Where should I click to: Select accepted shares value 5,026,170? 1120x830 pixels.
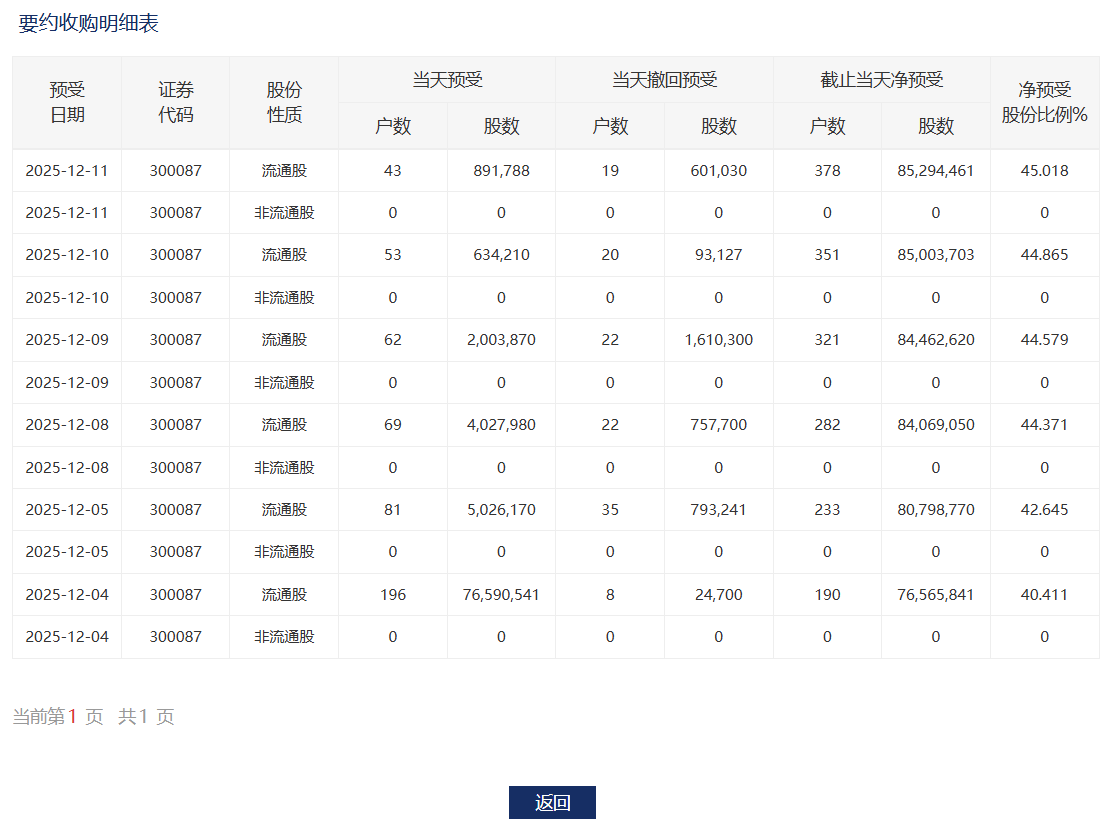(501, 510)
